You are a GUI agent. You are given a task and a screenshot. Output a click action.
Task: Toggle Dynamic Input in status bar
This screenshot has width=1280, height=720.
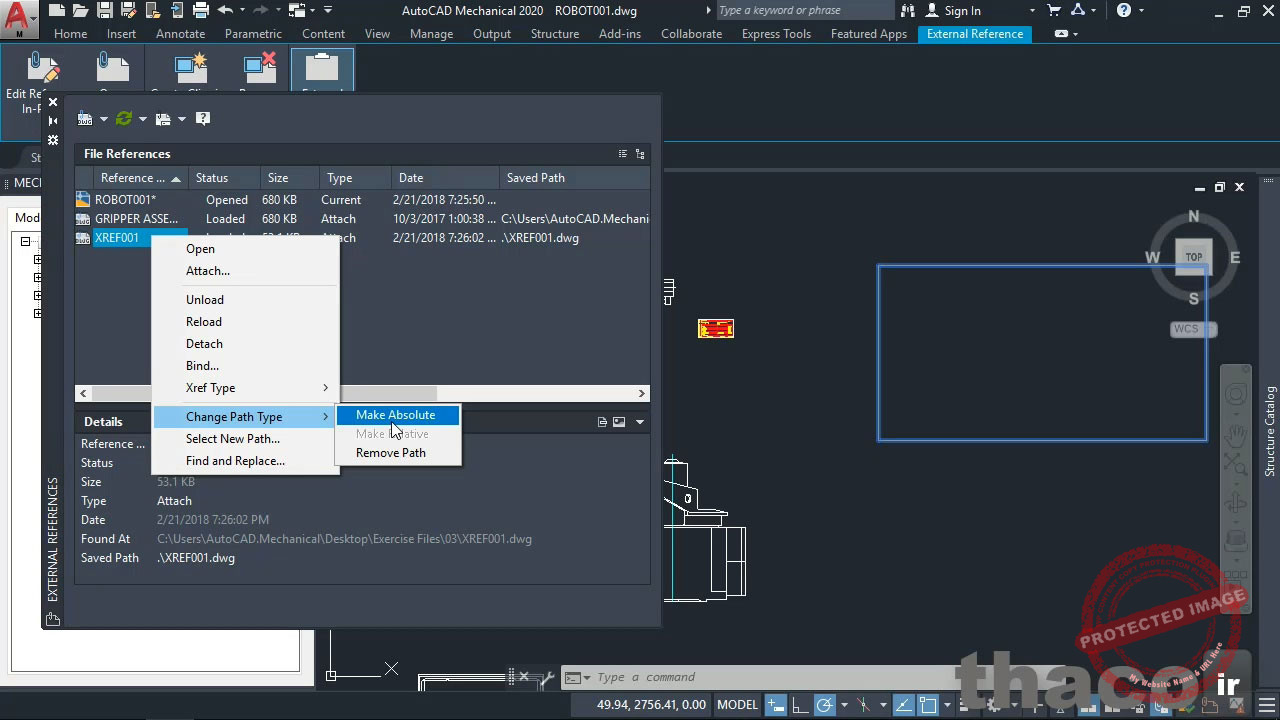pyautogui.click(x=775, y=705)
